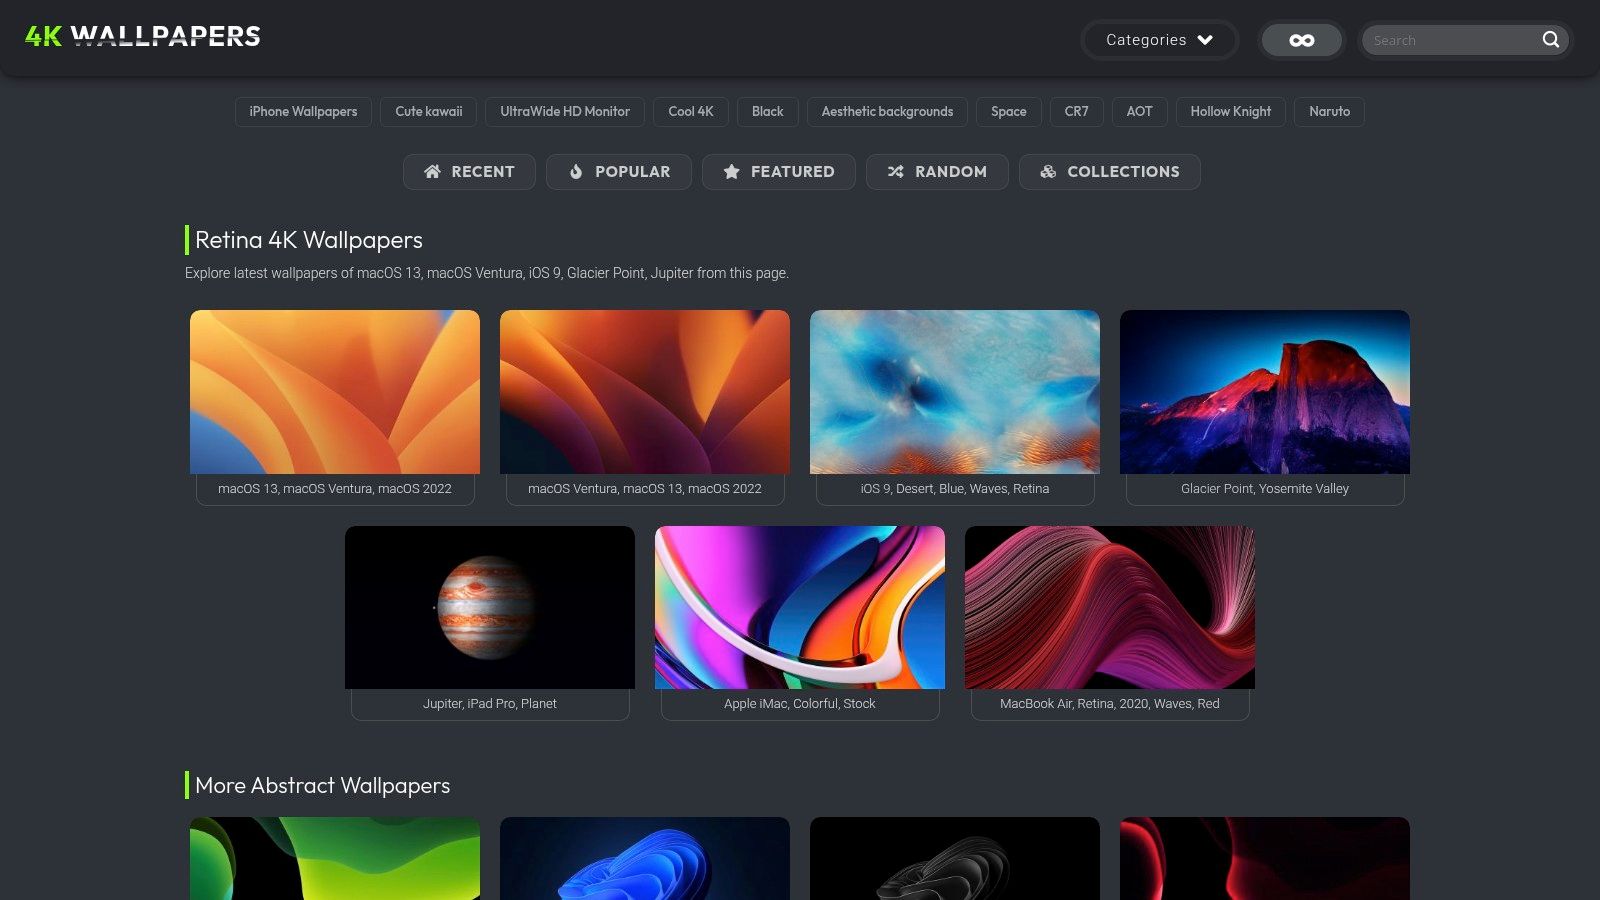Image resolution: width=1600 pixels, height=900 pixels.
Task: Open the dark macOS Ventura wallpaper thumbnail
Action: (645, 392)
